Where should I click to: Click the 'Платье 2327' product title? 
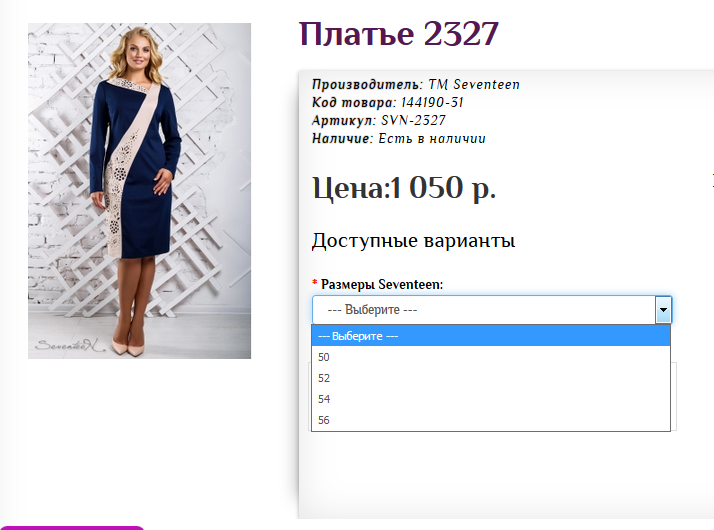pos(398,34)
